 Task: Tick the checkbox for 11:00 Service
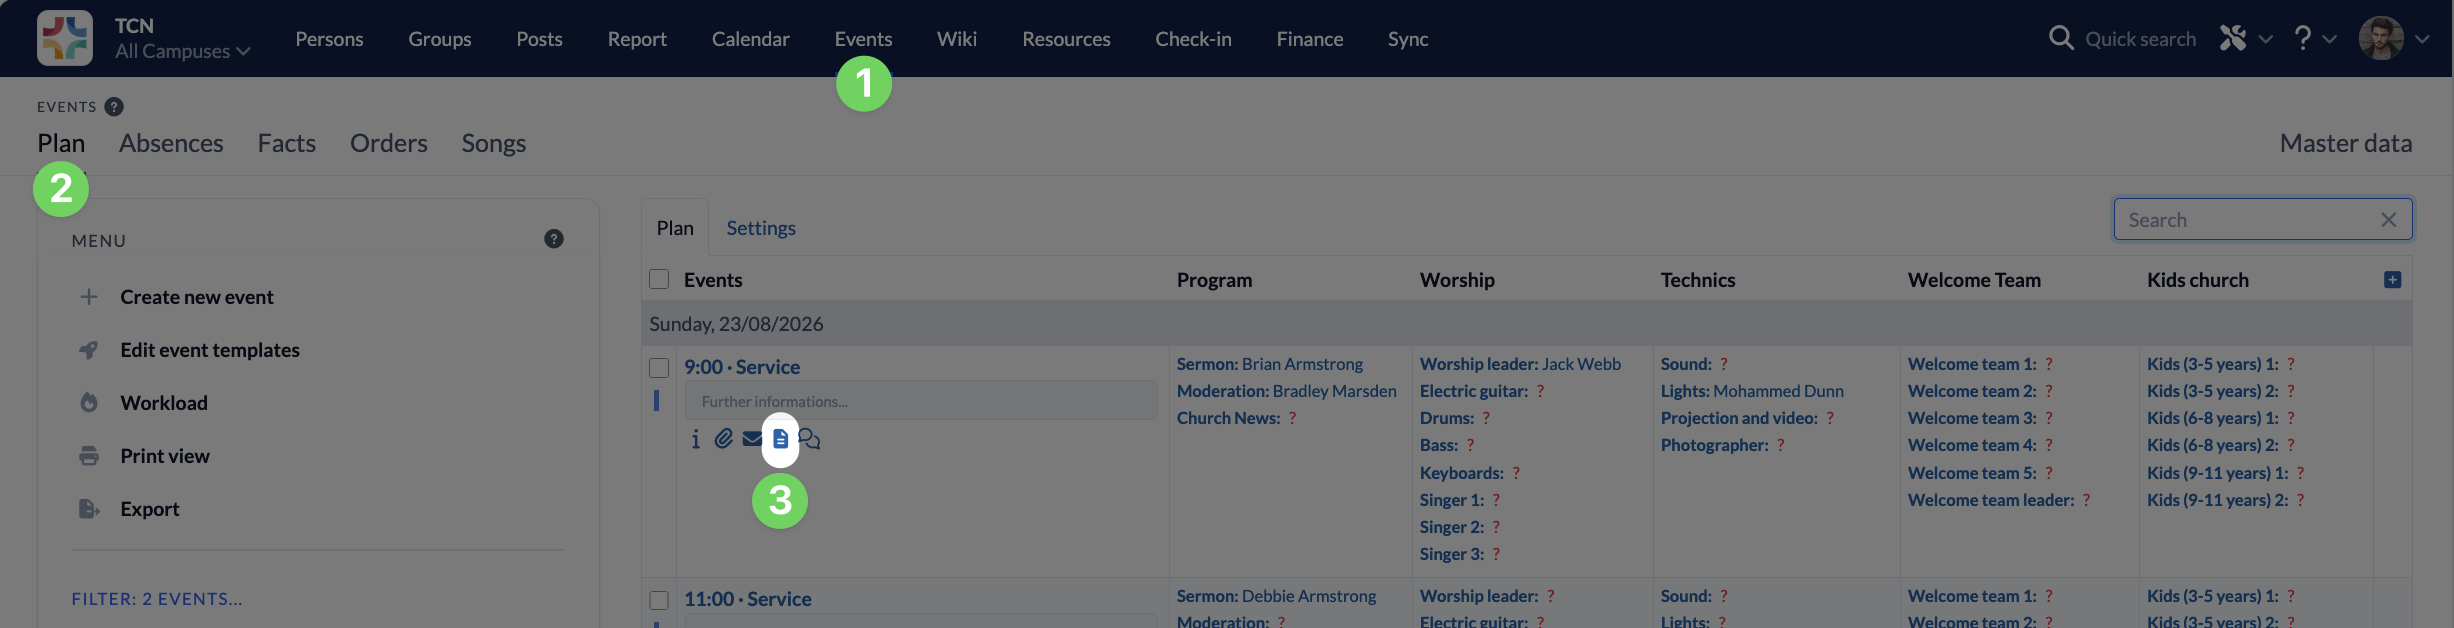coord(659,600)
